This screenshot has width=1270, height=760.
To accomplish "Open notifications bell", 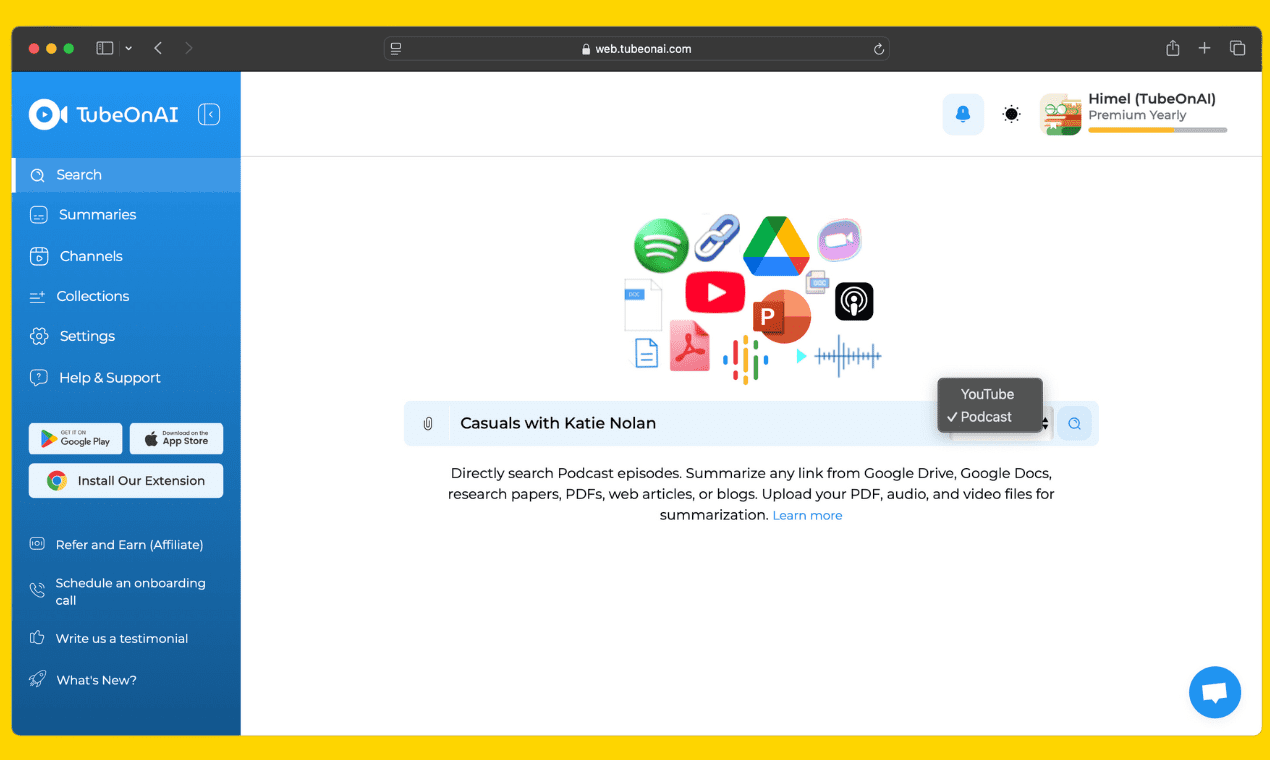I will click(x=963, y=114).
